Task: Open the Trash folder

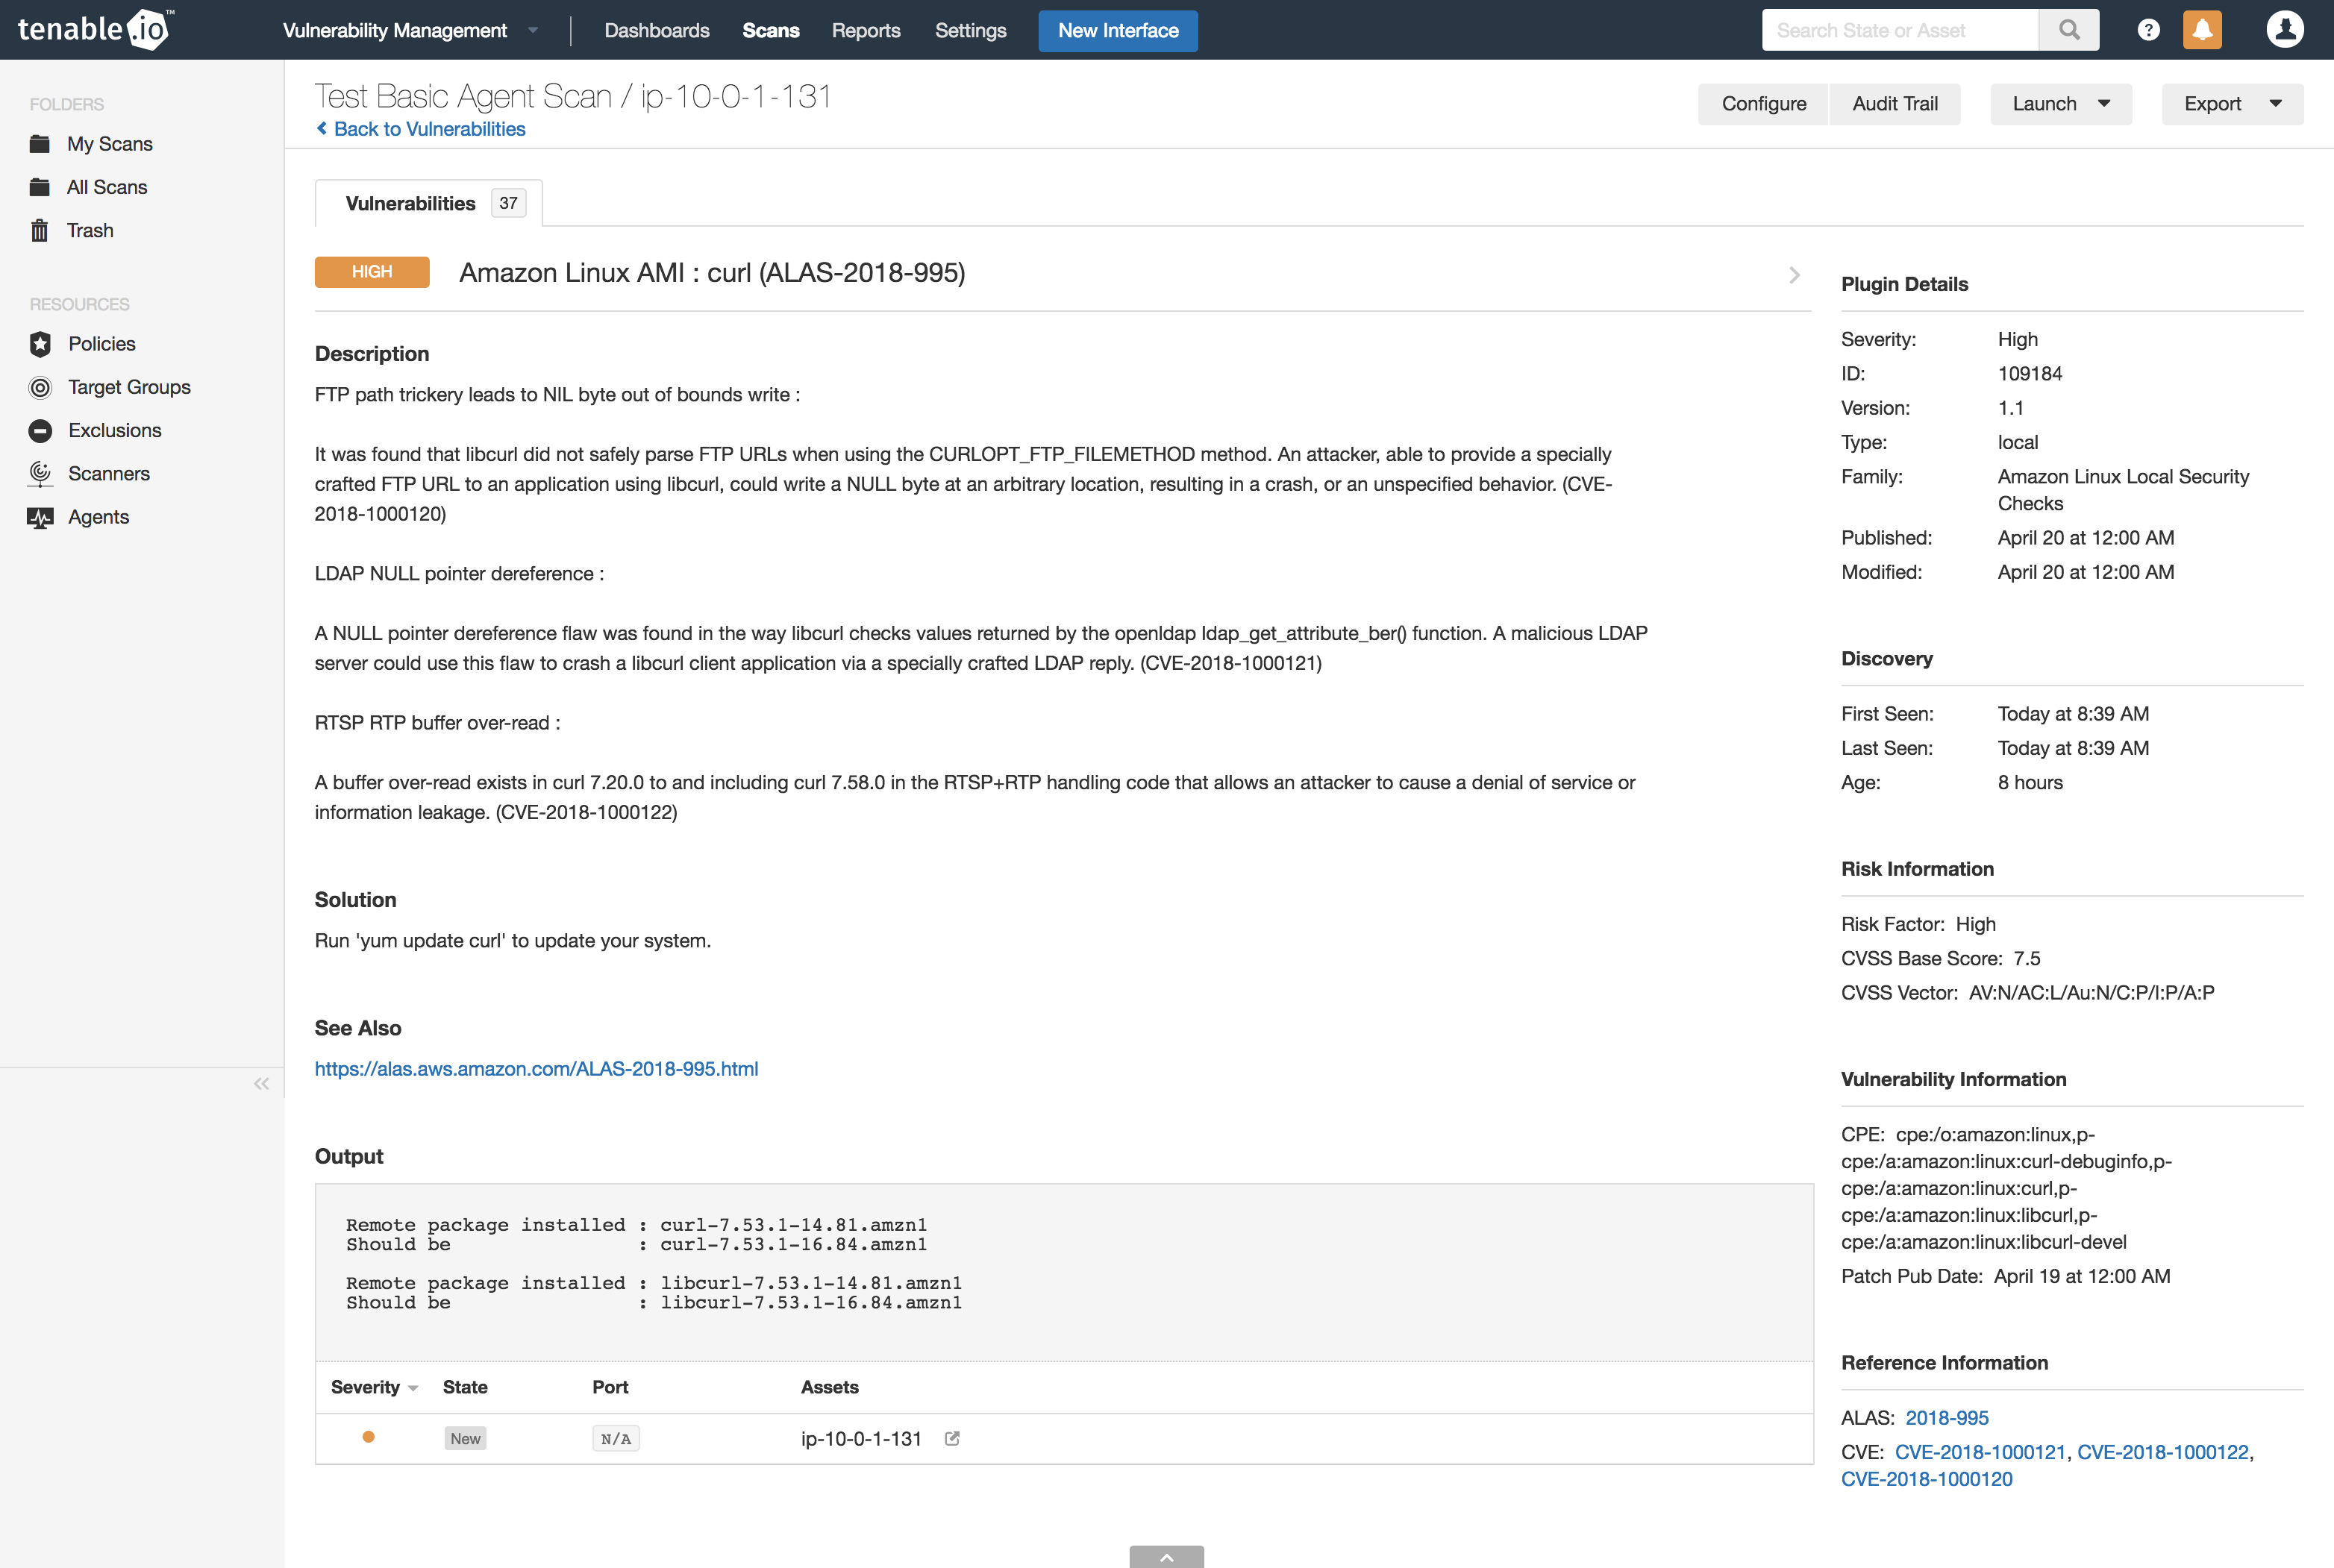Action: (89, 230)
